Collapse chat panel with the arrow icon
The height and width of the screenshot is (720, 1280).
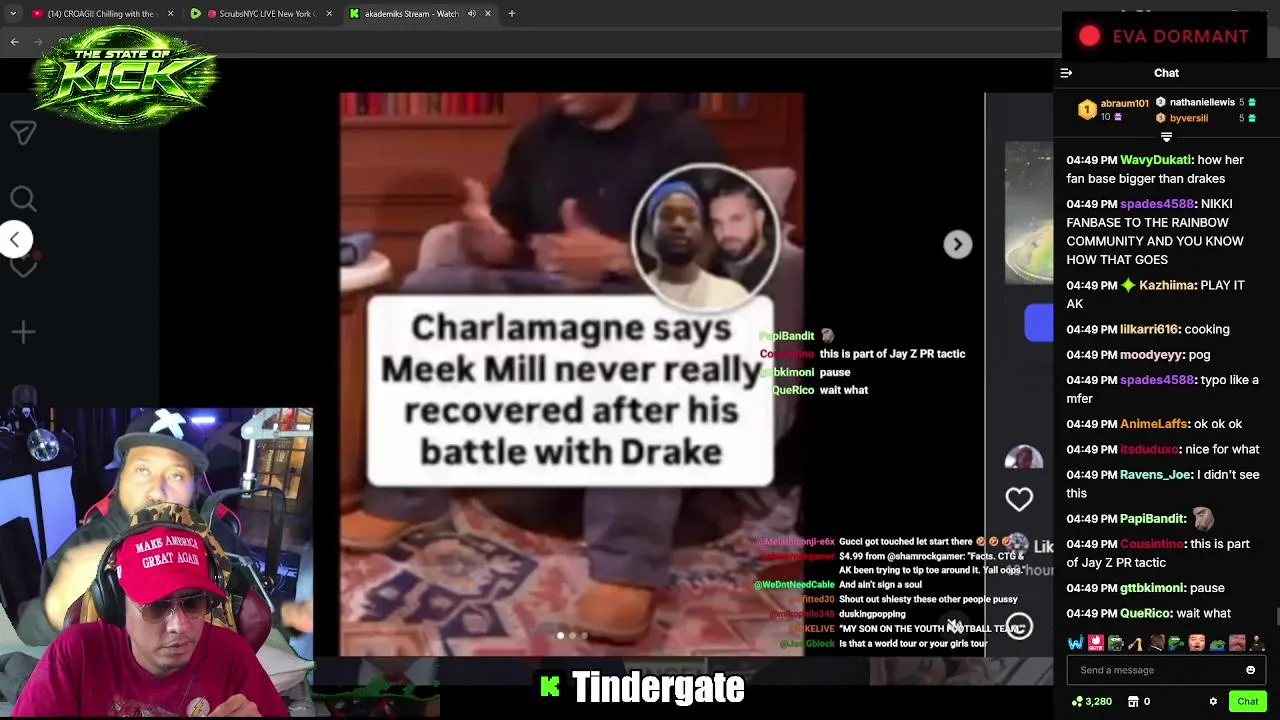pyautogui.click(x=1066, y=73)
